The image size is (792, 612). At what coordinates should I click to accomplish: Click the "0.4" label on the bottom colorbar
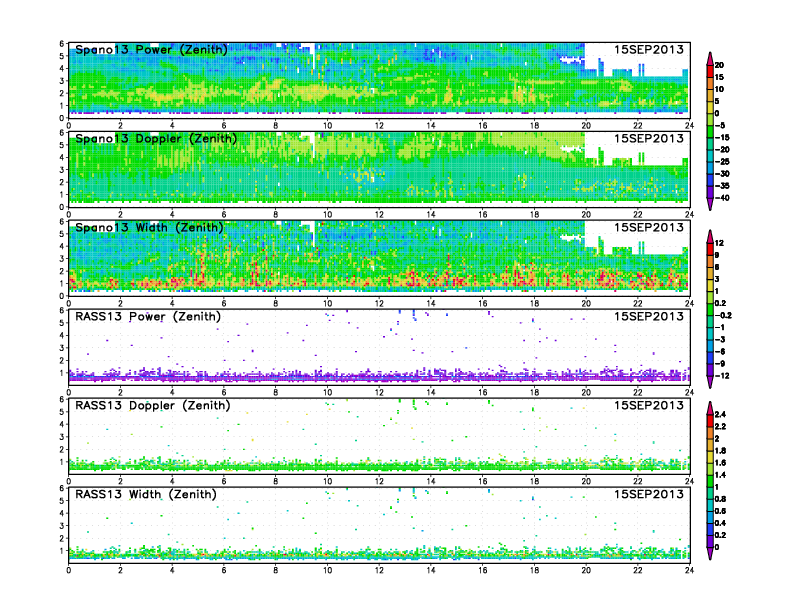(x=720, y=524)
